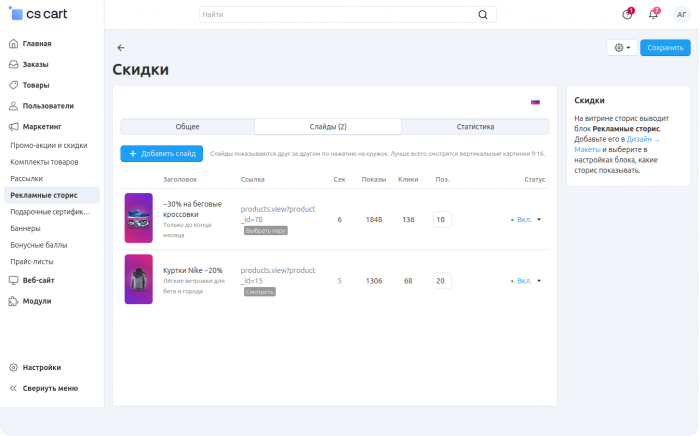The image size is (700, 436).
Task: Click the Добавить слайд button
Action: pos(162,154)
